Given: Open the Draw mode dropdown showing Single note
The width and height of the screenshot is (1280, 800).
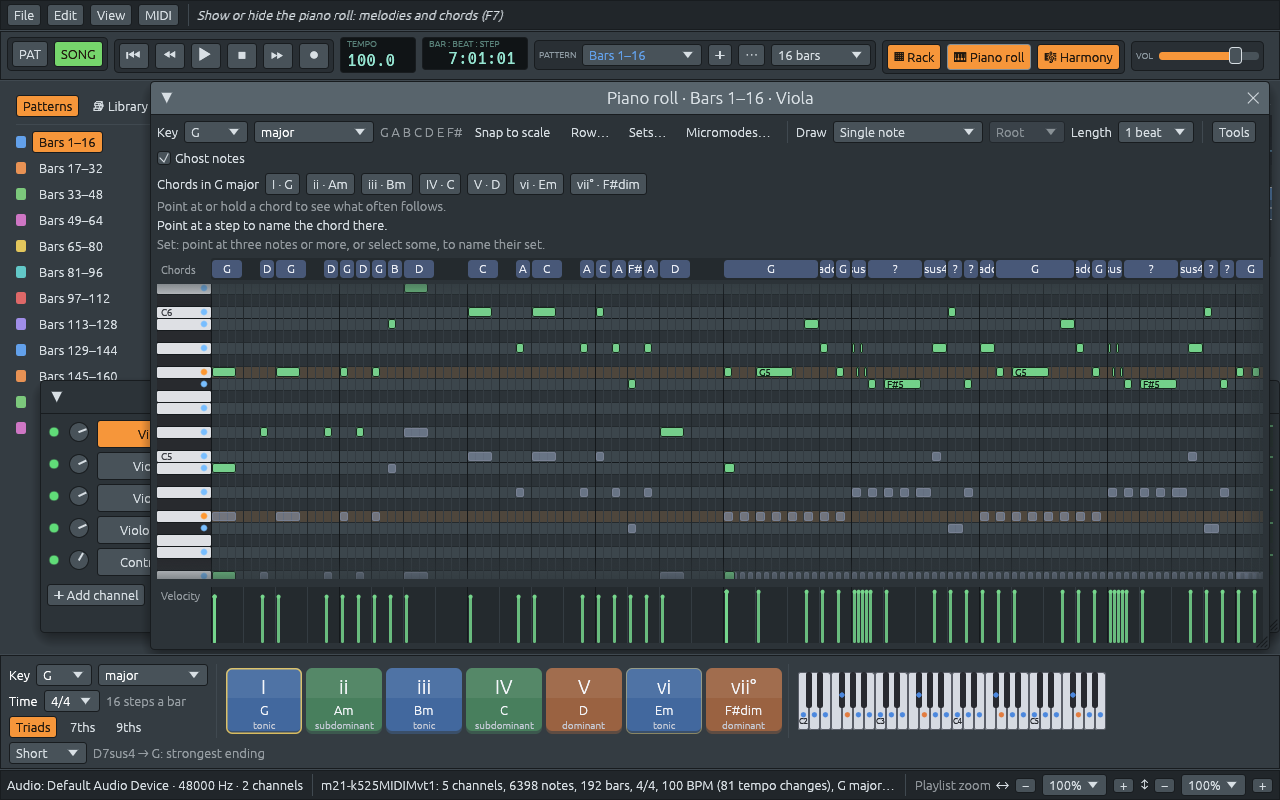Looking at the screenshot, I should pos(908,132).
